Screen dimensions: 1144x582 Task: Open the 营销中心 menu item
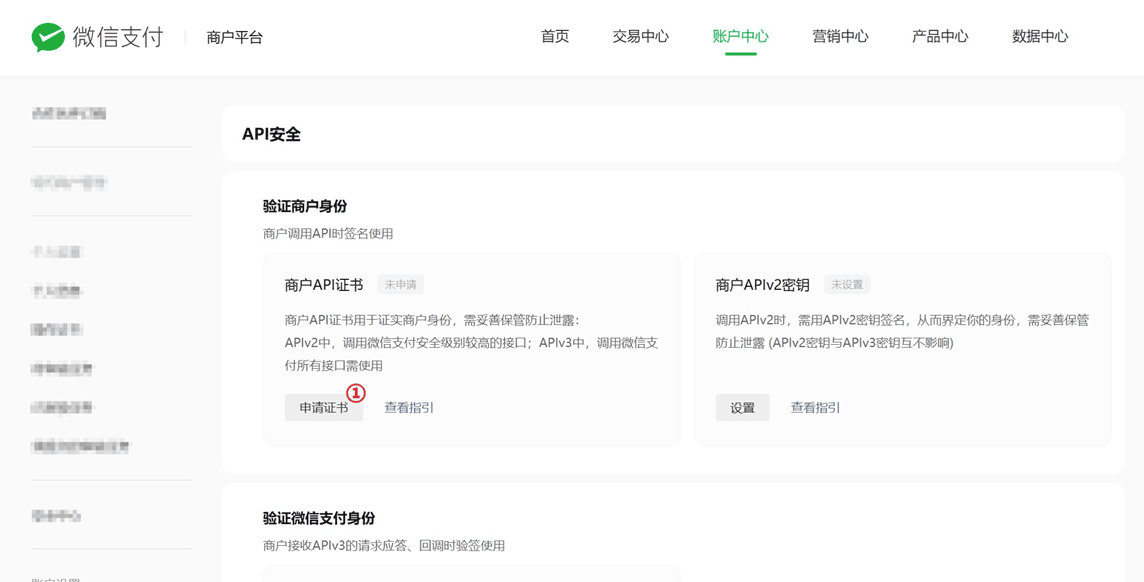pos(840,36)
